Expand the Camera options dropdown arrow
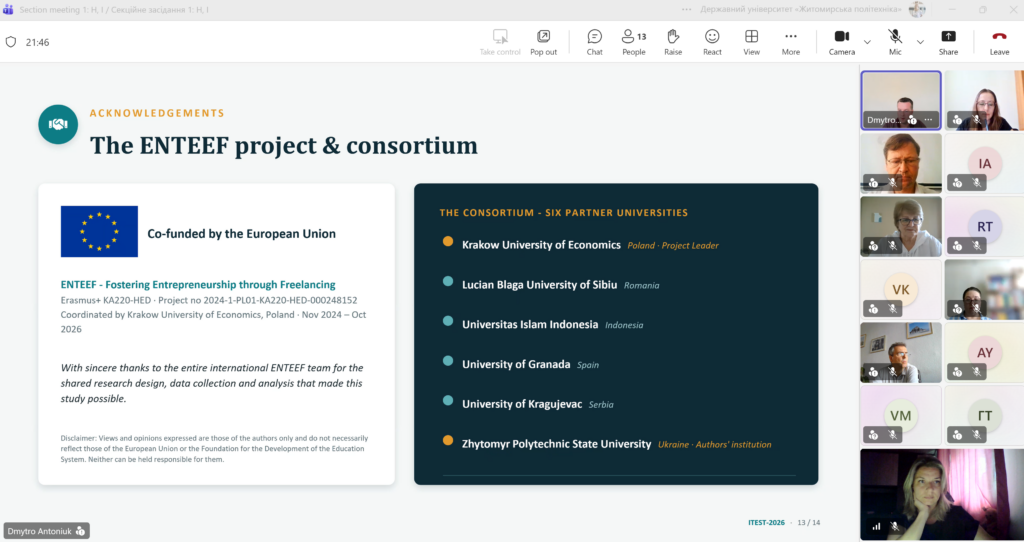The width and height of the screenshot is (1024, 542). (867, 42)
